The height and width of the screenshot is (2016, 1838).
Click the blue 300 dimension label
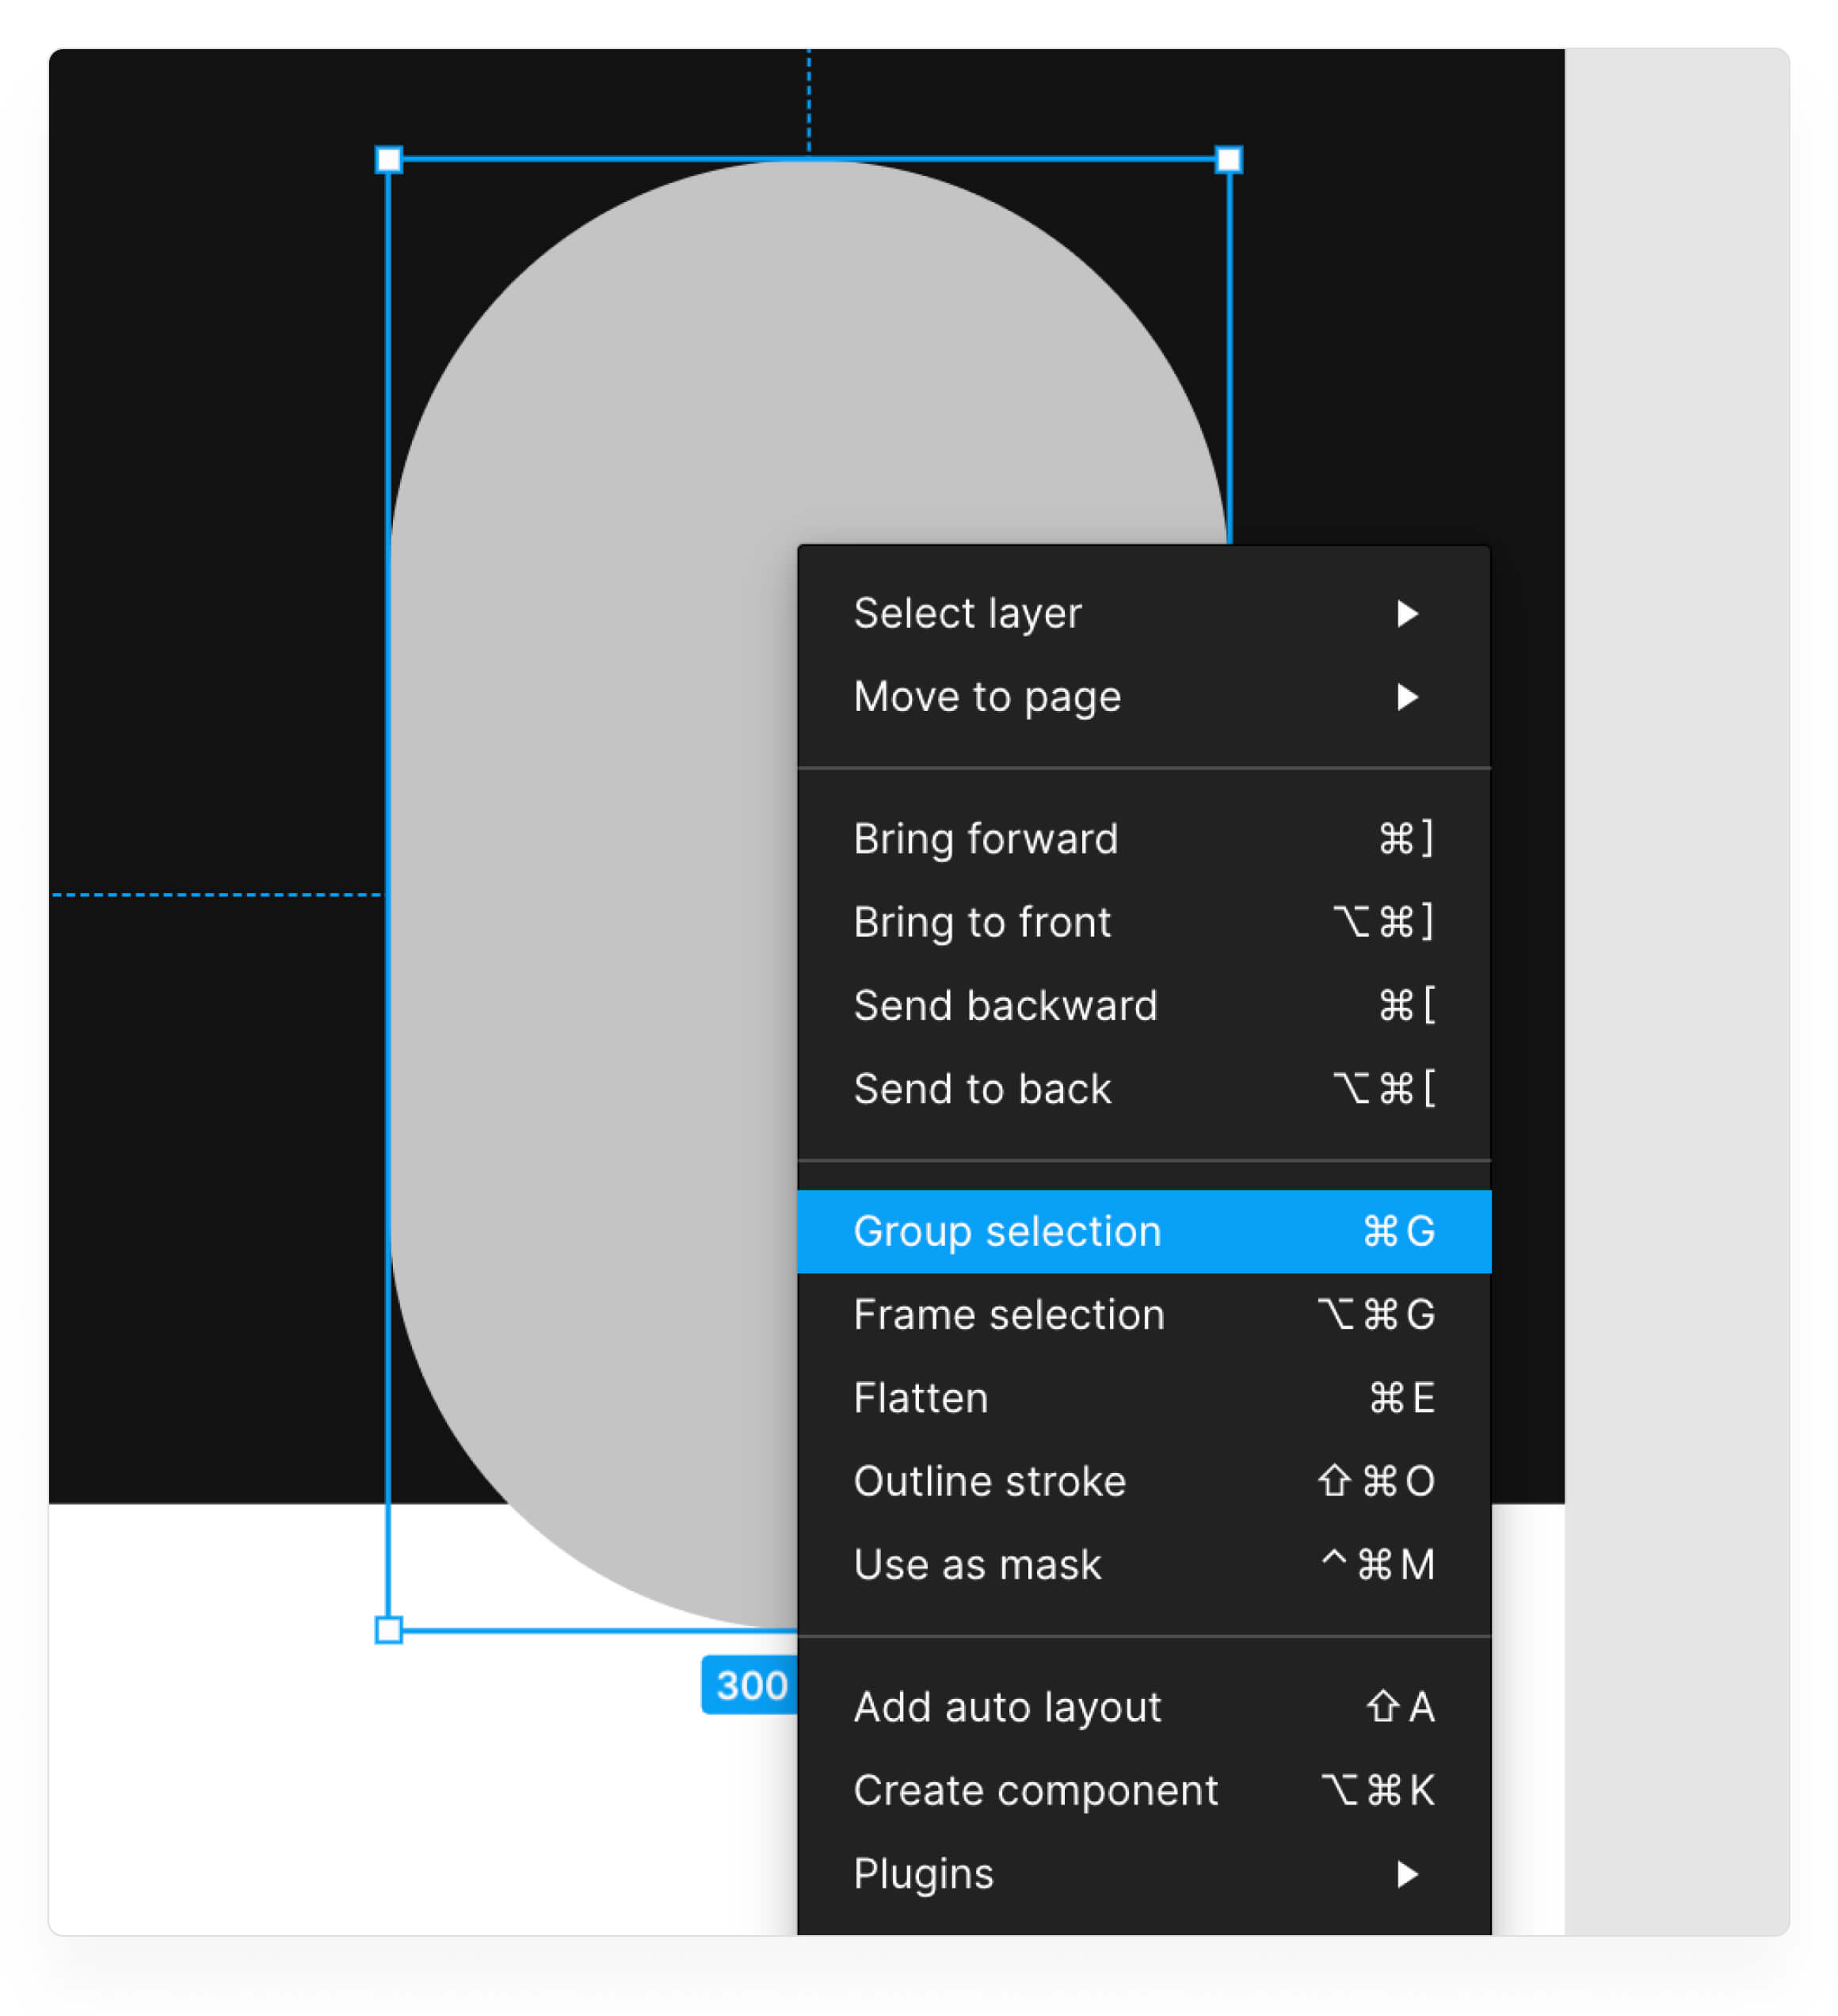750,1686
